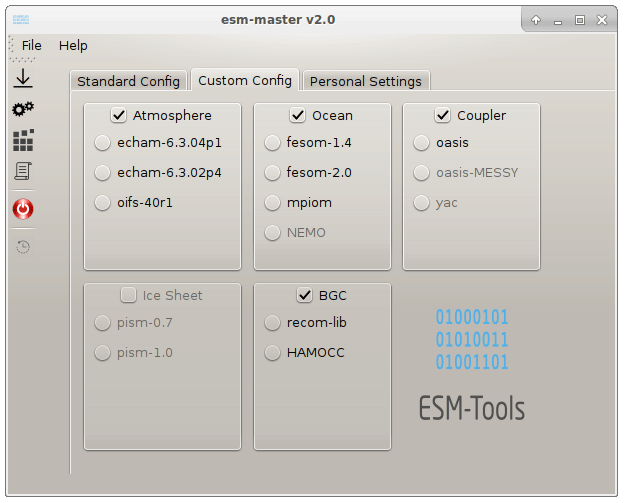Select the recom-lib radio button

point(272,323)
